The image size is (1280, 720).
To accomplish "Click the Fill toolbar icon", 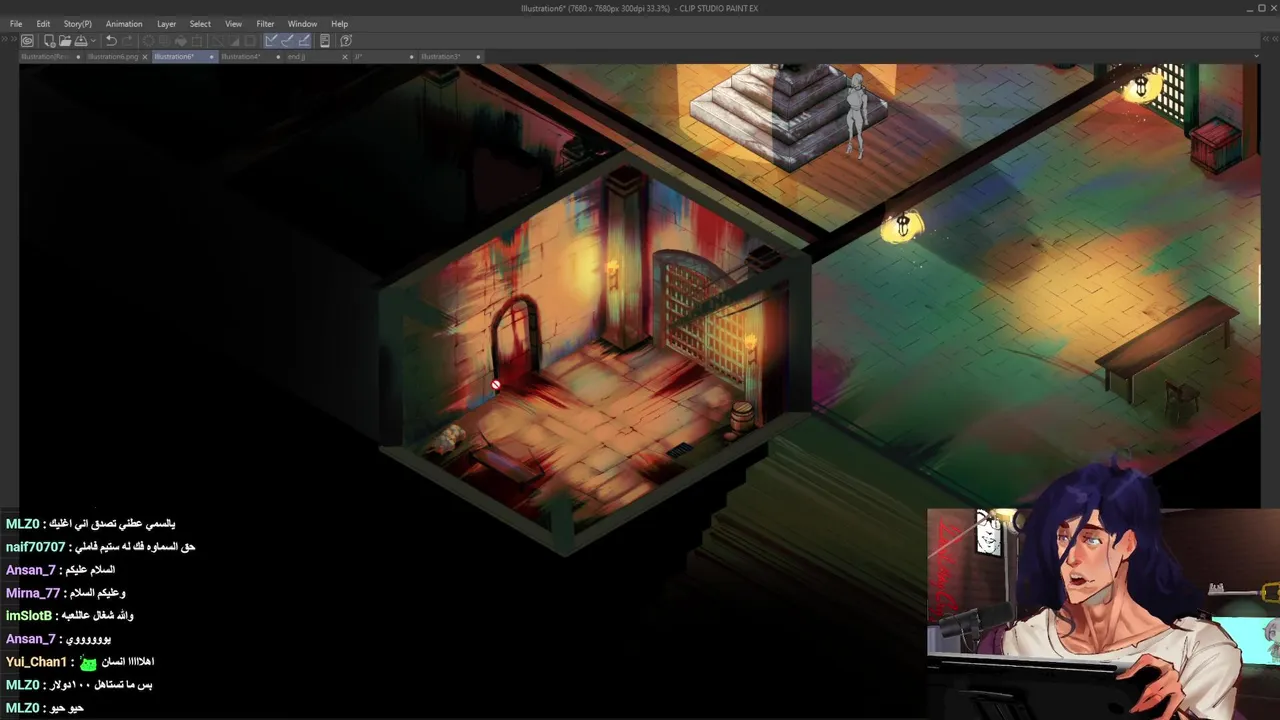I will pyautogui.click(x=180, y=41).
